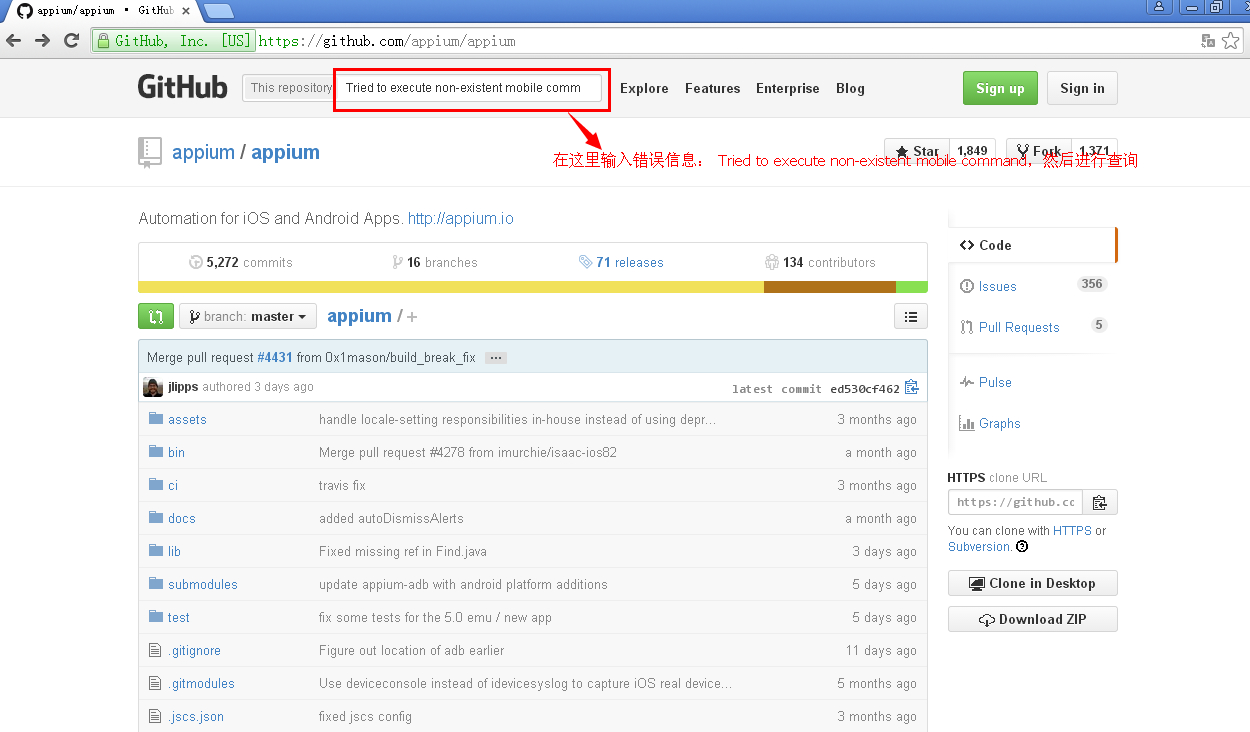Open pull request #4431 link

[275, 357]
